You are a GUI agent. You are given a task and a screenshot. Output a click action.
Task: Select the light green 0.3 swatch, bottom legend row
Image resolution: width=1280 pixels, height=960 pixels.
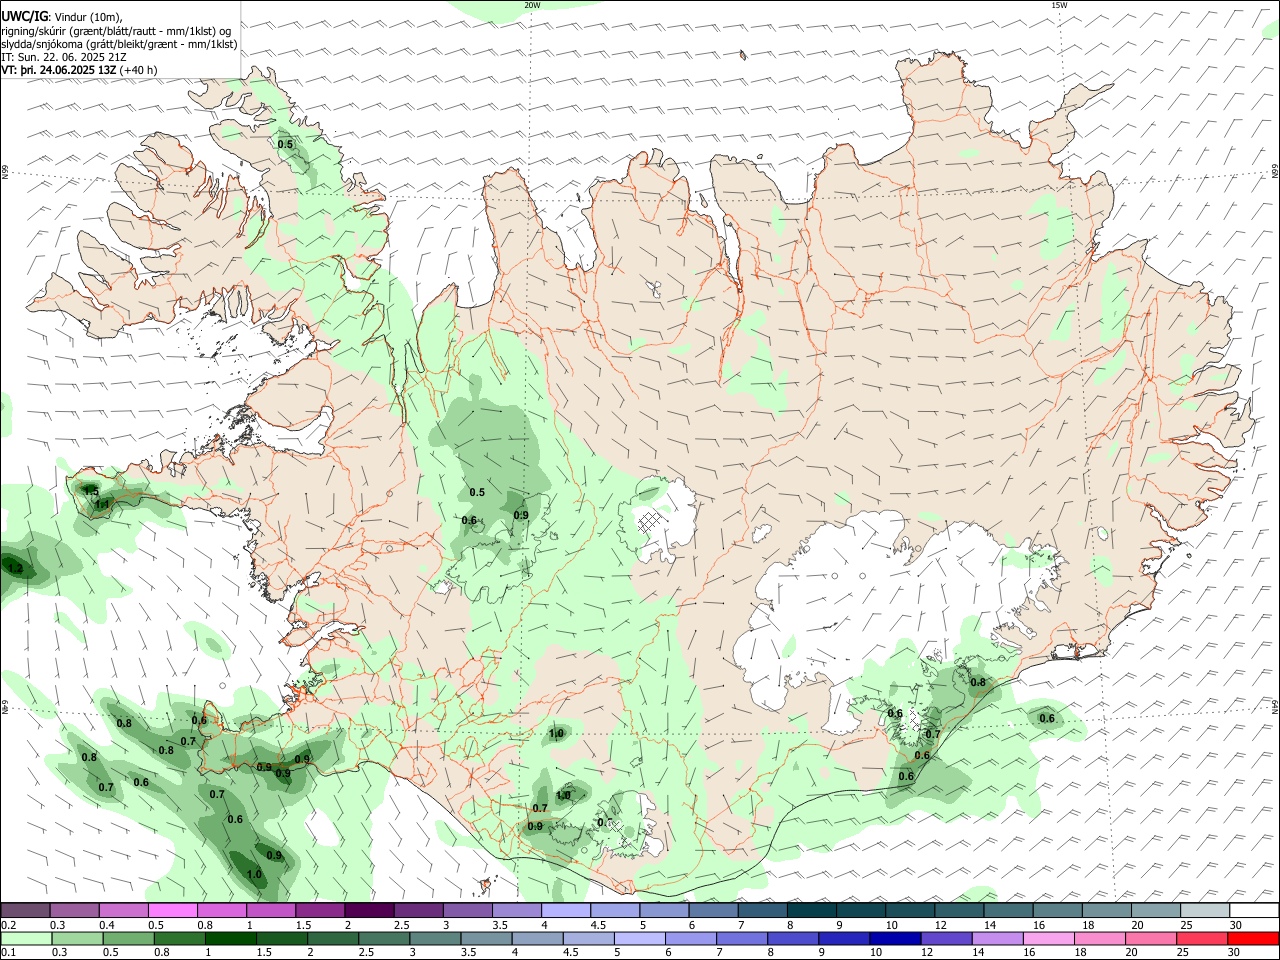(75, 938)
